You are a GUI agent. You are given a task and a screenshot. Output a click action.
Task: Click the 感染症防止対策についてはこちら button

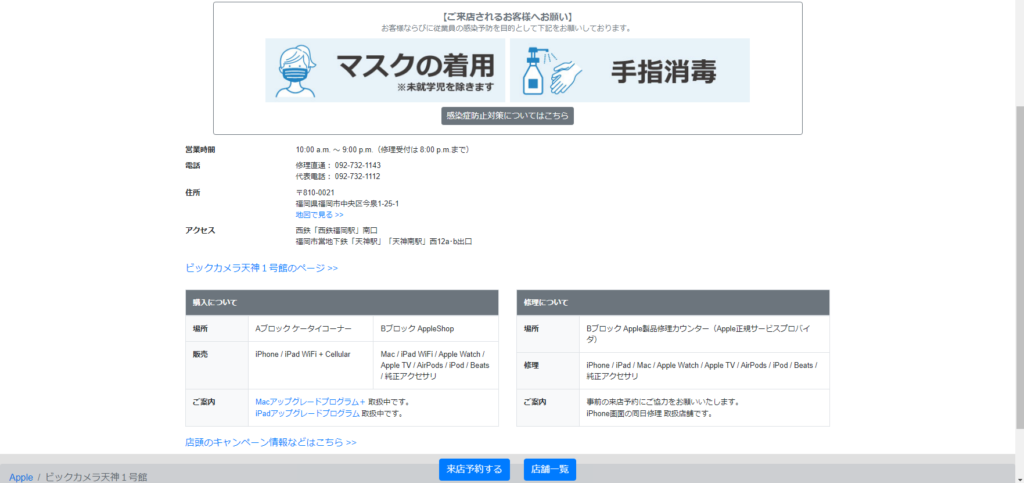507,116
